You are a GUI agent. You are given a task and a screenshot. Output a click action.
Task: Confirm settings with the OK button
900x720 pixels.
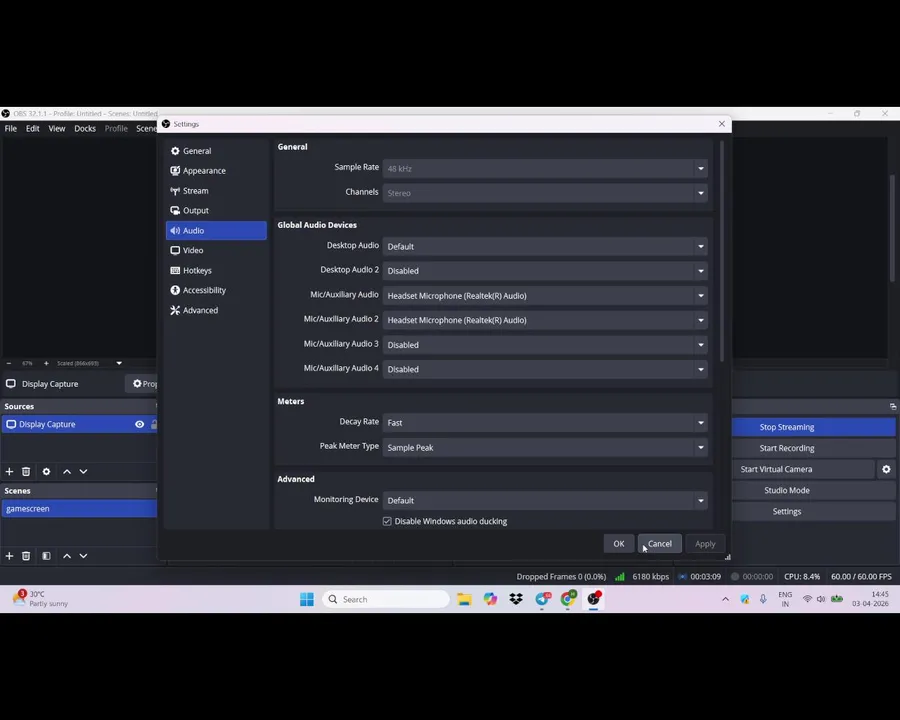point(619,544)
